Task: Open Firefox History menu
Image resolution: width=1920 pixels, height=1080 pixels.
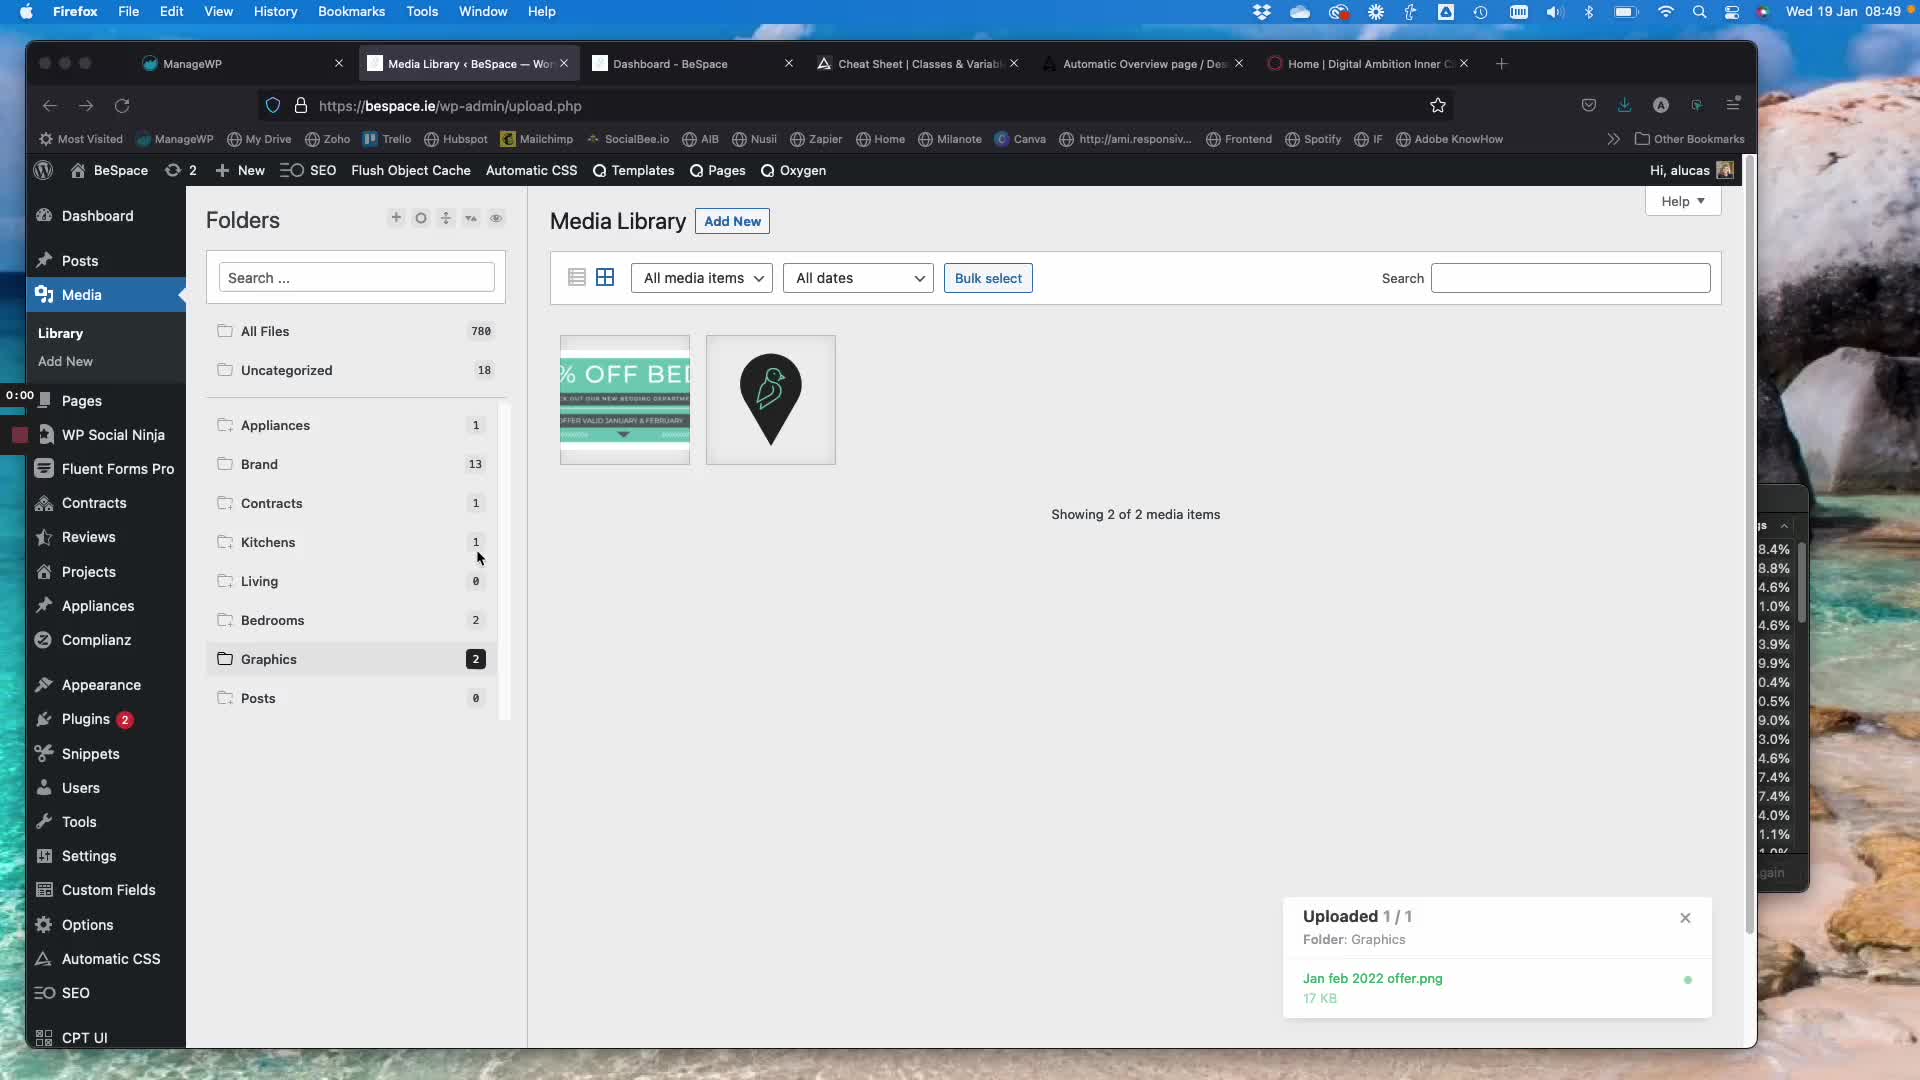Action: [x=275, y=11]
